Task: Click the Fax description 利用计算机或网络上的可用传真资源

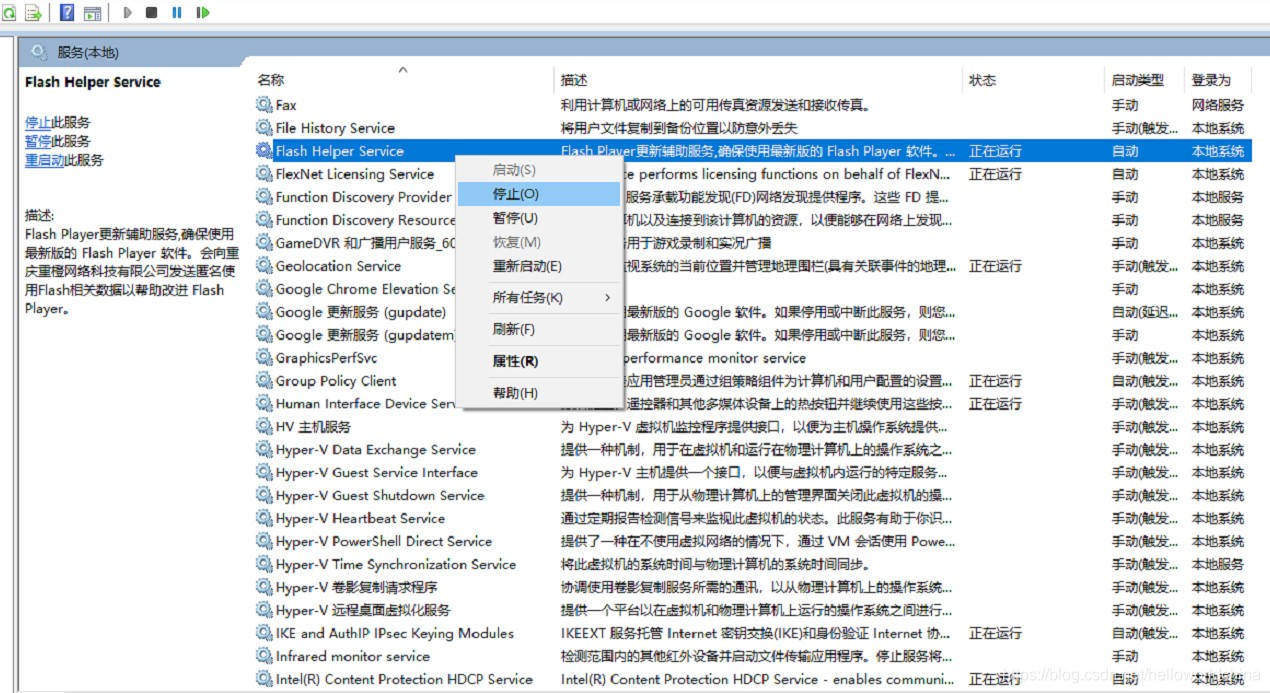Action: [716, 105]
